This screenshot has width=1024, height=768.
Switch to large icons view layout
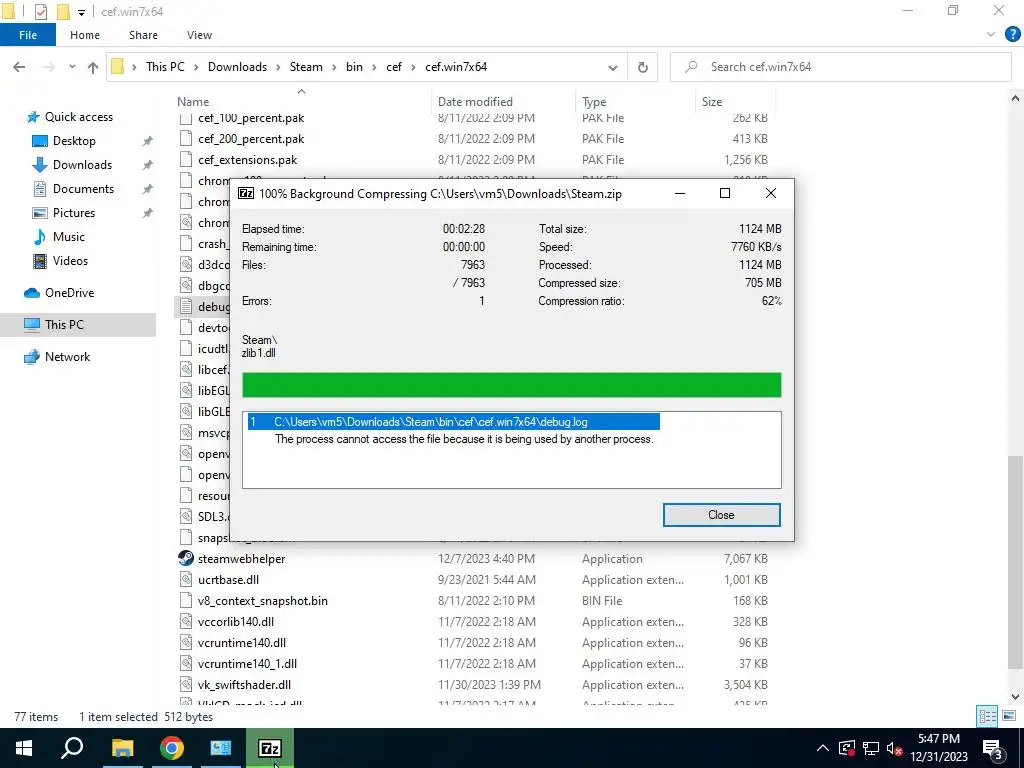point(1008,716)
